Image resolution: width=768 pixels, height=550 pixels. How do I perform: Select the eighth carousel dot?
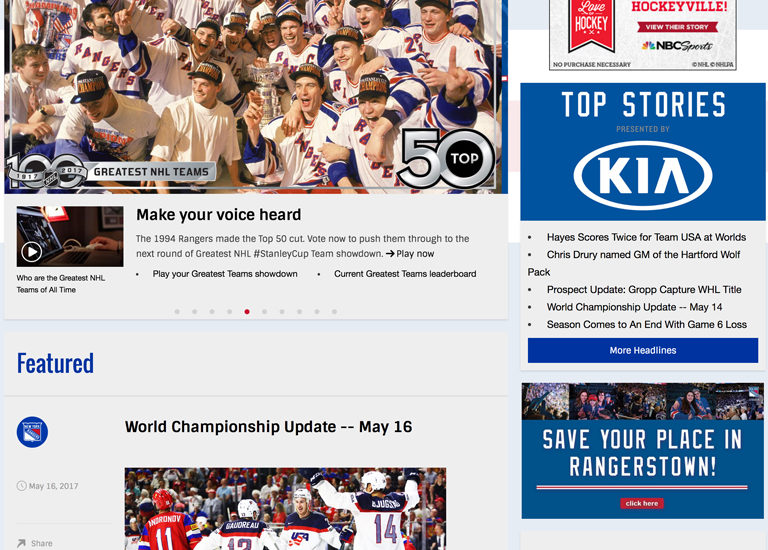pos(299,311)
